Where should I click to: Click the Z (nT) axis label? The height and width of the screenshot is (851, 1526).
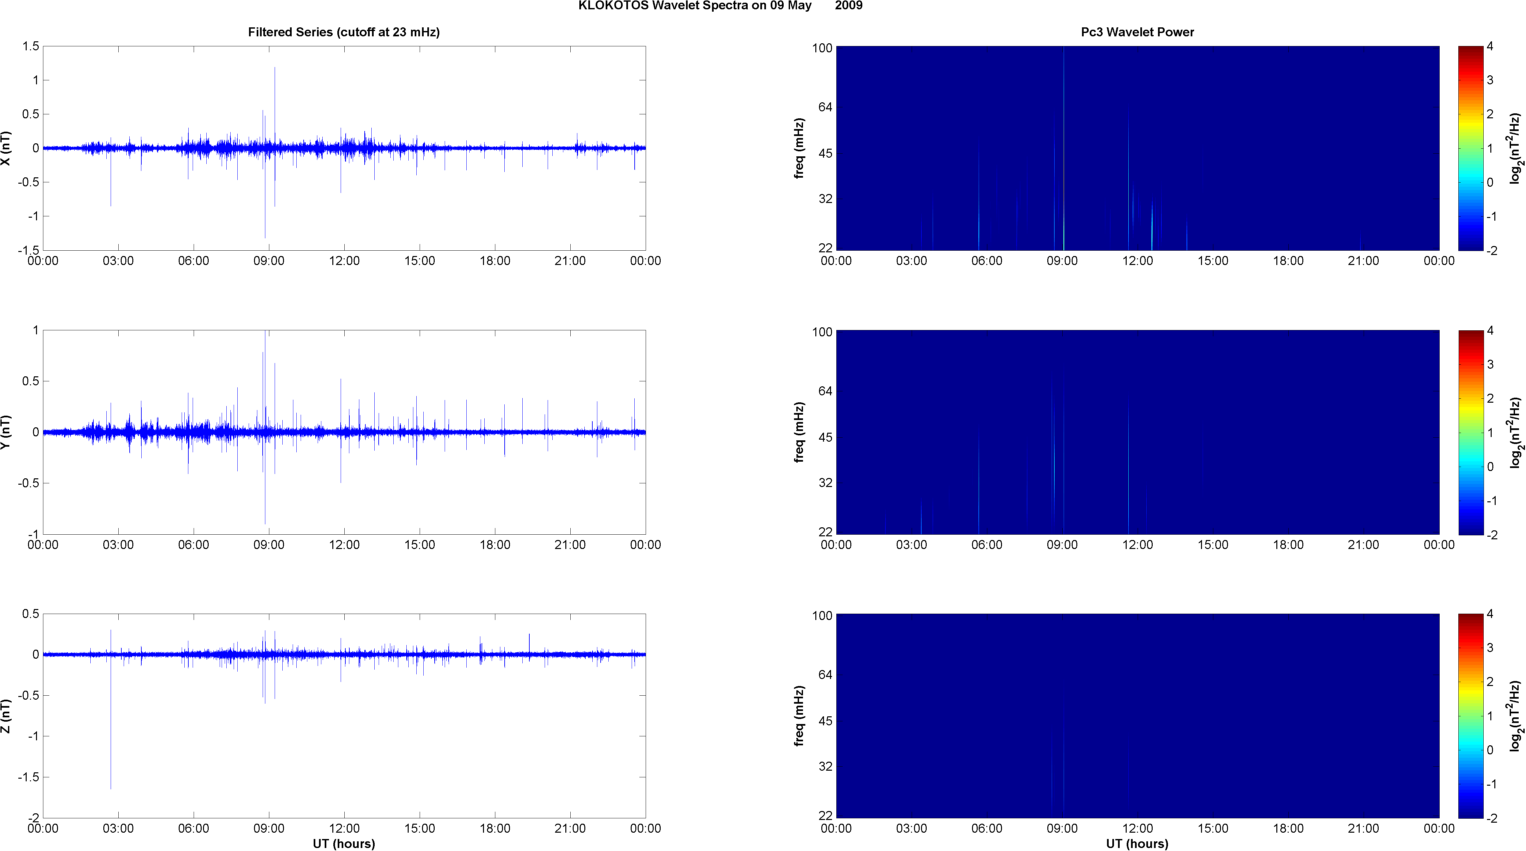click(x=6, y=716)
